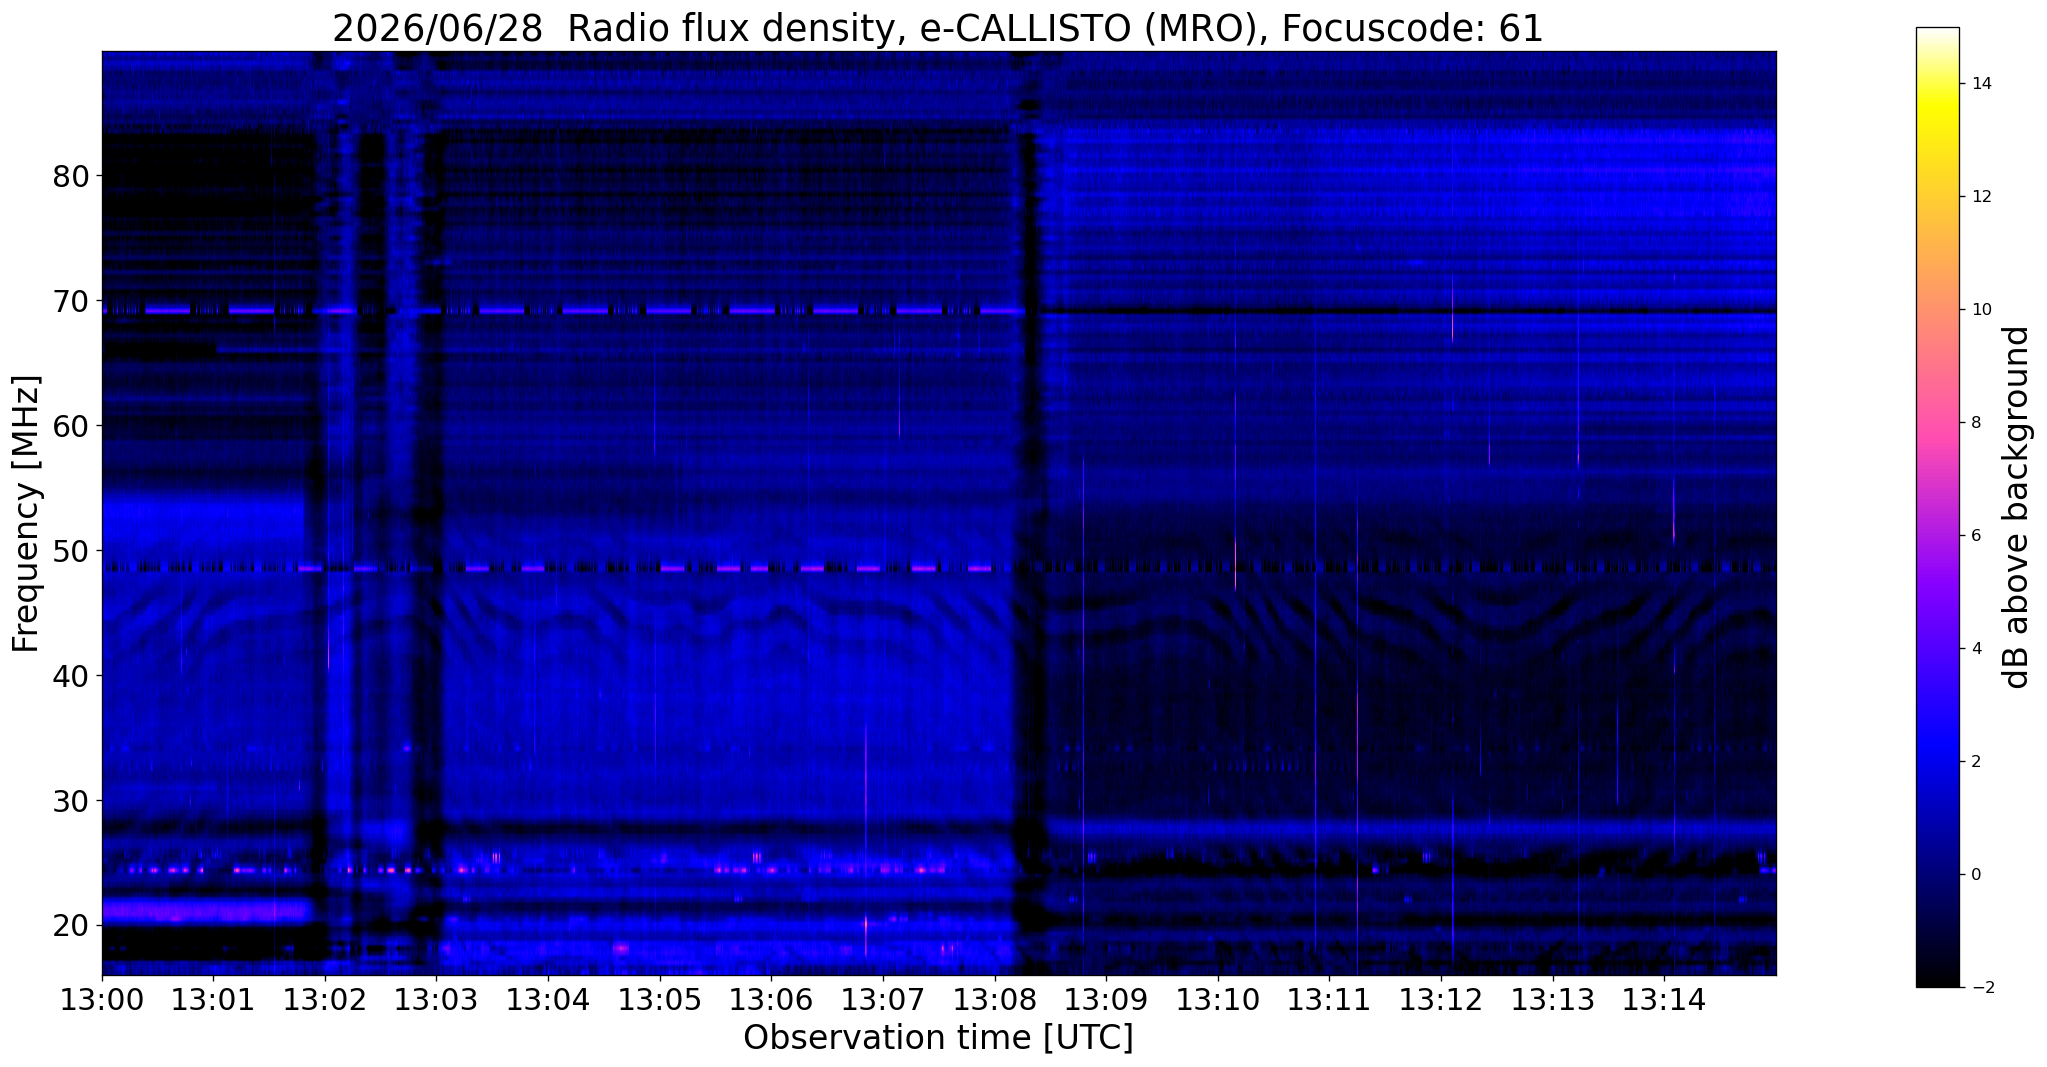The height and width of the screenshot is (1067, 2047).
Task: Click the 13:00 time axis label
Action: 102,1000
